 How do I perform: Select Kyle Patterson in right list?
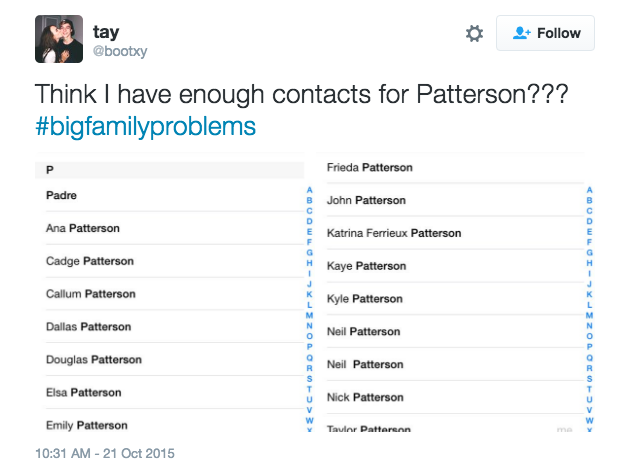(x=455, y=299)
